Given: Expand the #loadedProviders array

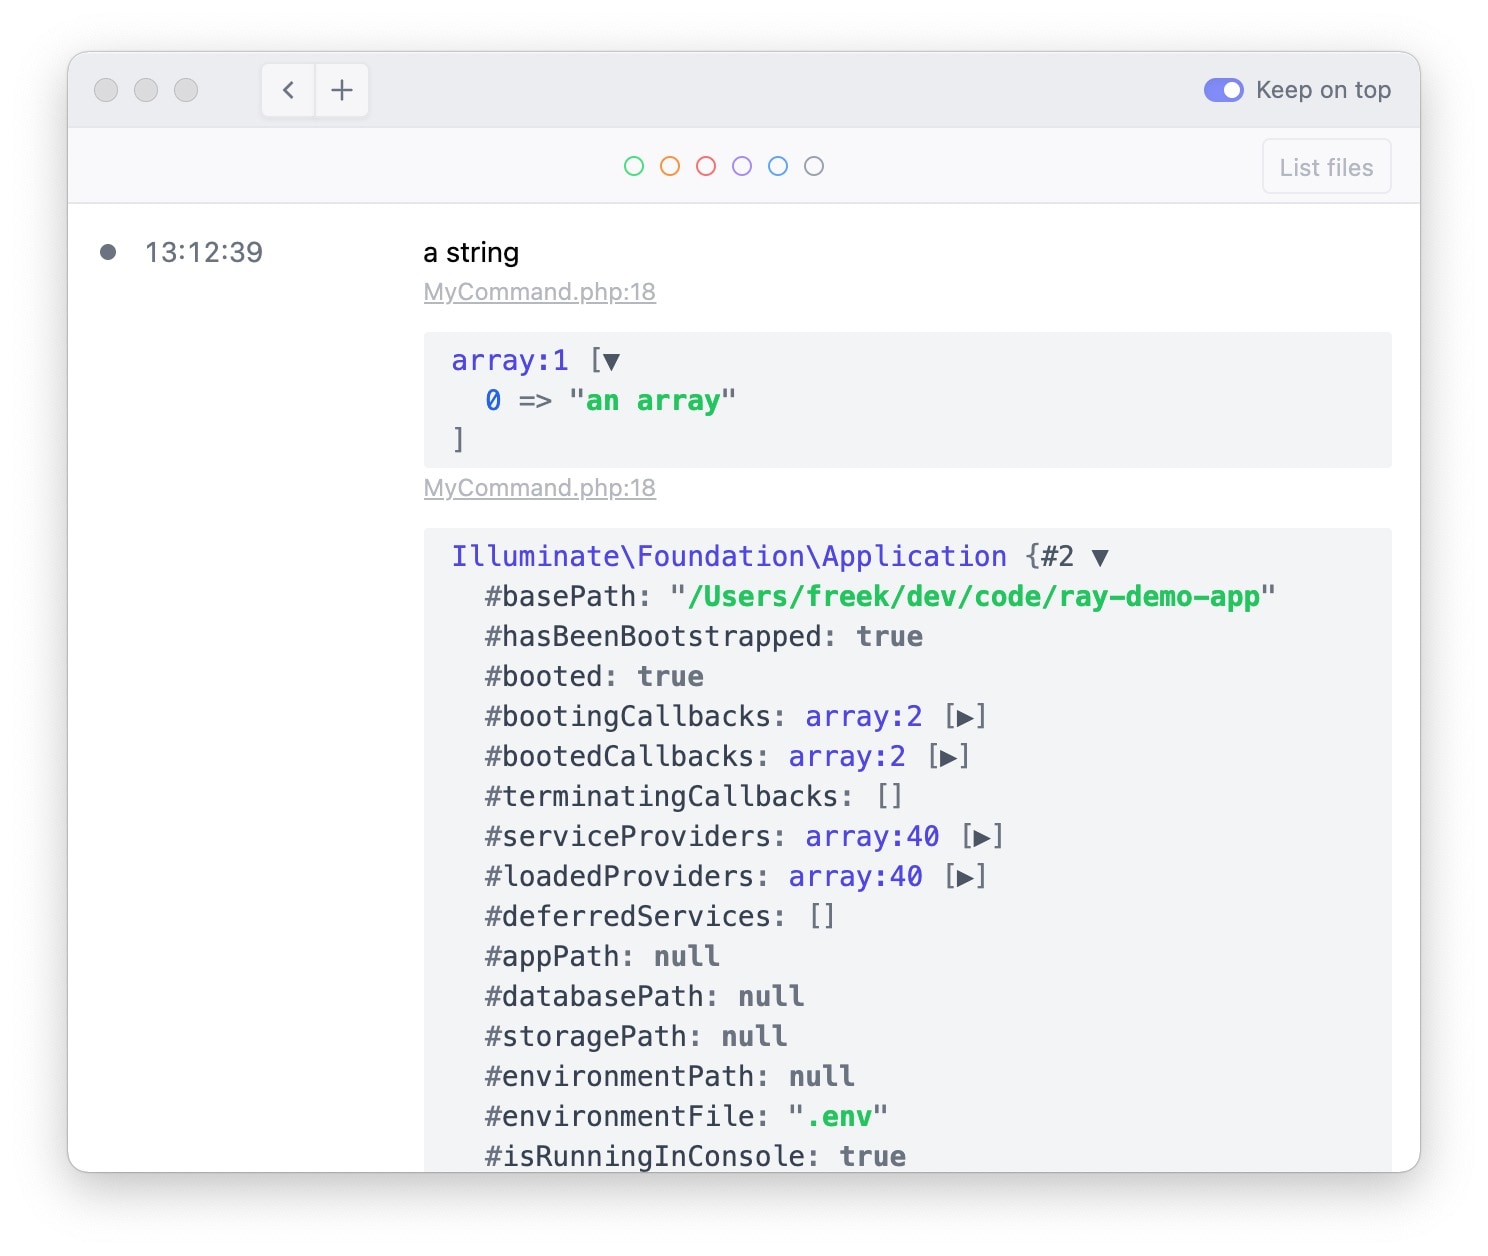Looking at the screenshot, I should [964, 877].
